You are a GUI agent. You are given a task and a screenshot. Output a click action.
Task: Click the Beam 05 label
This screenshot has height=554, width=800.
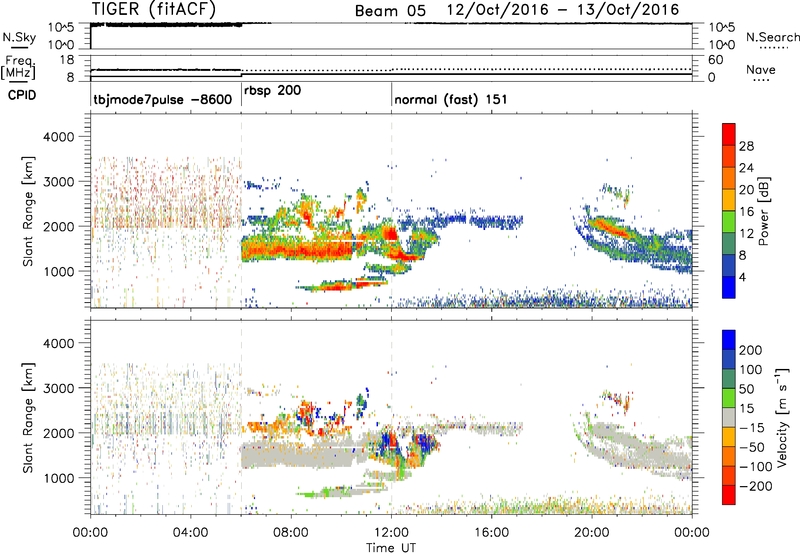(x=390, y=11)
